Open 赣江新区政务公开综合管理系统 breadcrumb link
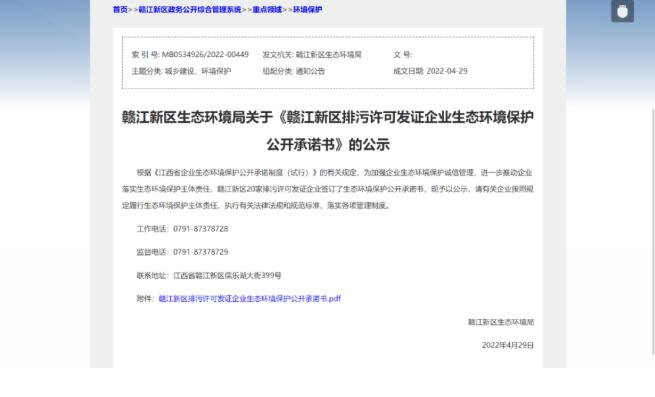The width and height of the screenshot is (655, 397). coord(190,10)
